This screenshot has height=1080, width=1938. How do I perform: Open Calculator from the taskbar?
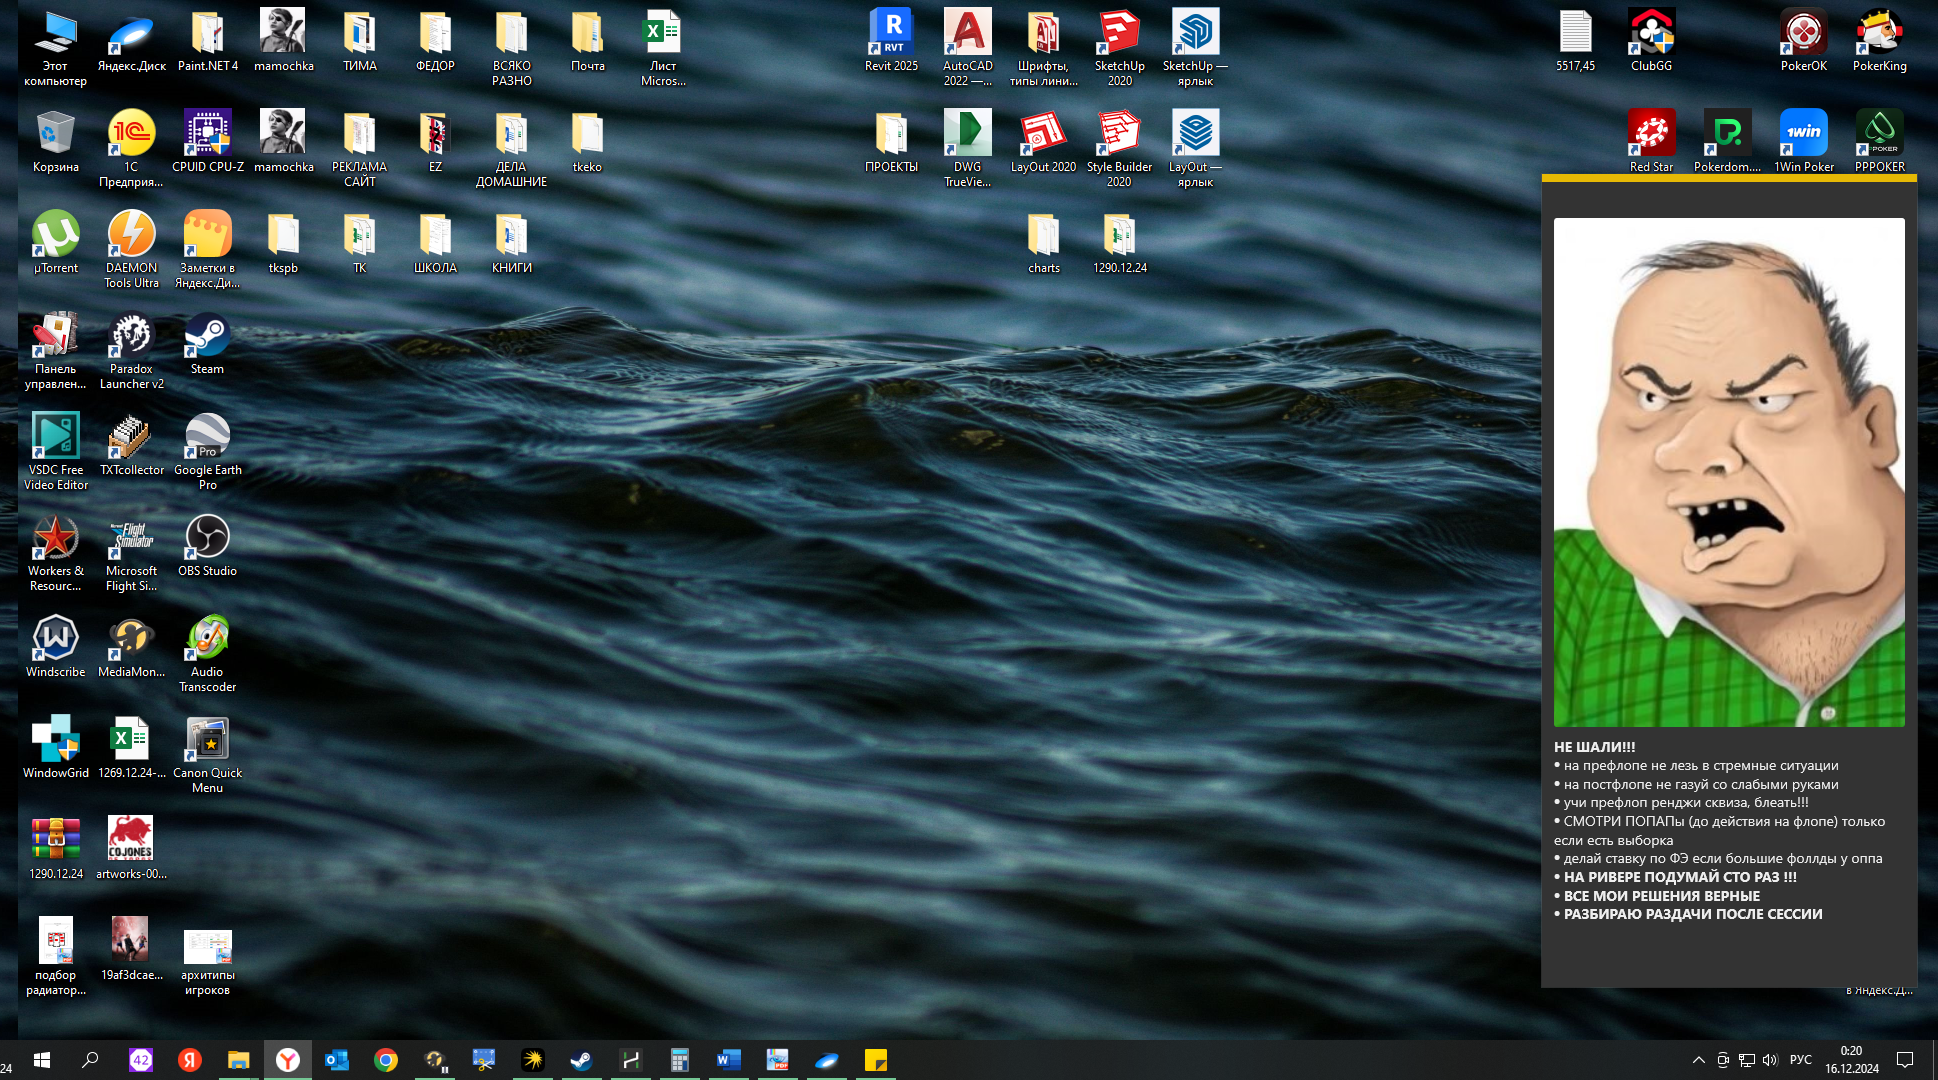tap(679, 1060)
